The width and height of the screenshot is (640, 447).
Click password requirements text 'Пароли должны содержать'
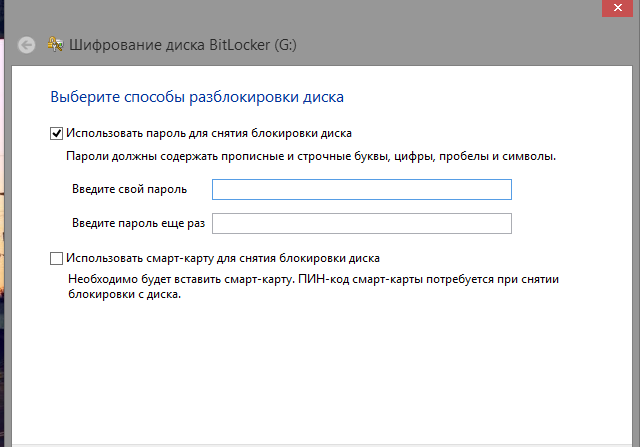click(x=142, y=156)
